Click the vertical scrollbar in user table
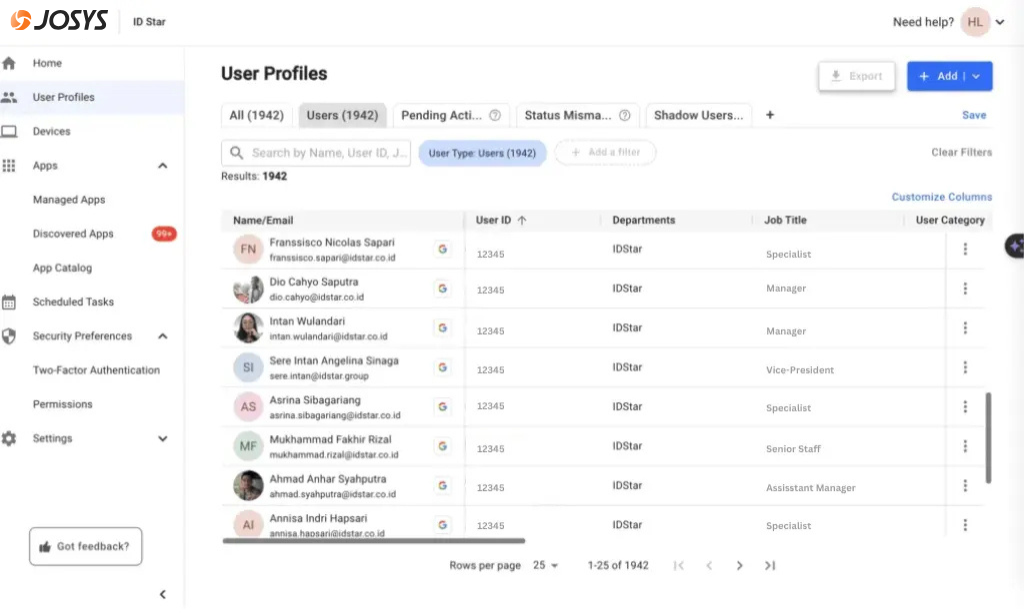The height and width of the screenshot is (615, 1024). click(x=989, y=437)
